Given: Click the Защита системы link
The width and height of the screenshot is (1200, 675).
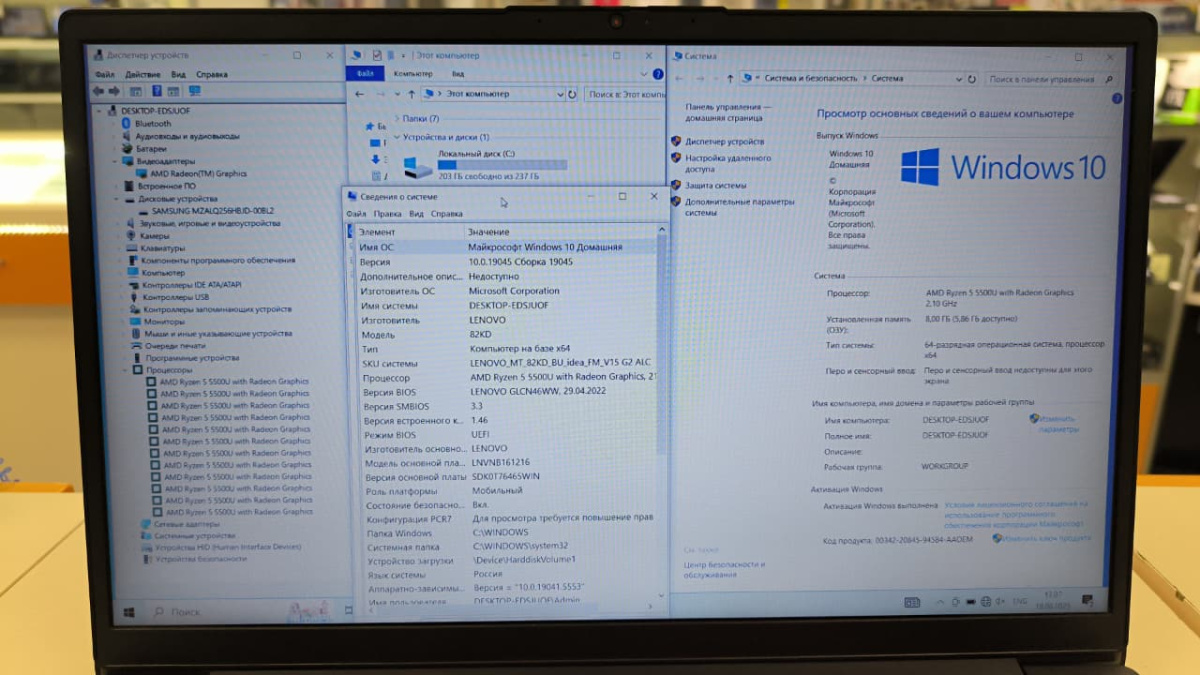Looking at the screenshot, I should tap(715, 185).
